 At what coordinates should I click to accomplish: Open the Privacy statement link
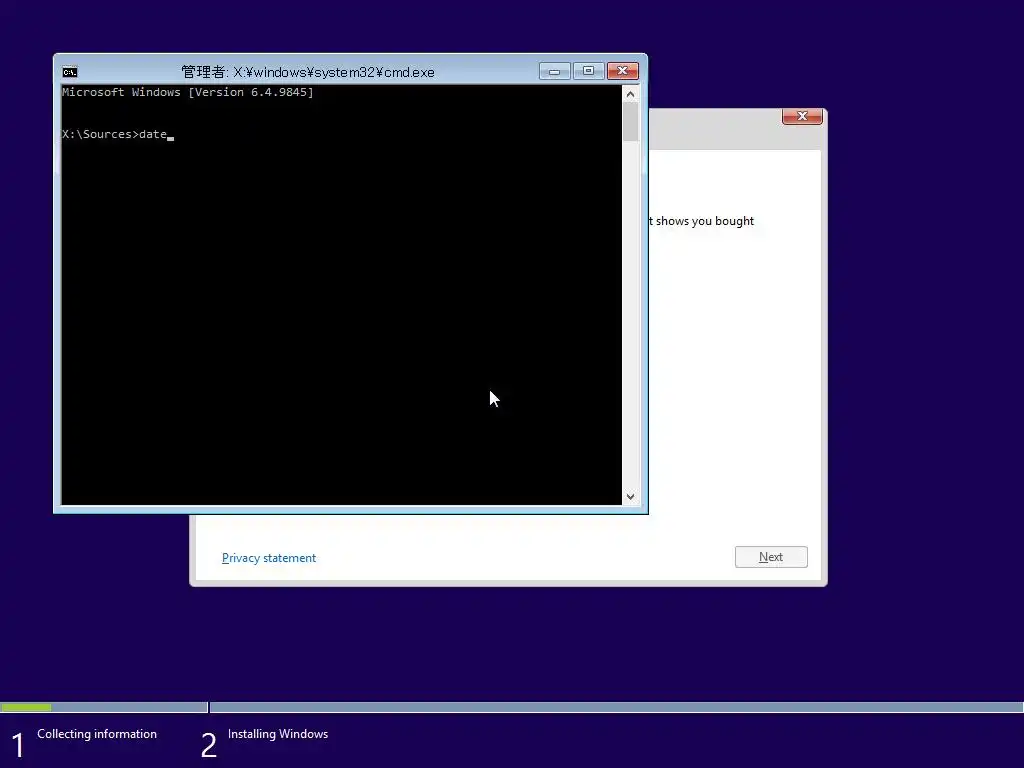coord(268,558)
